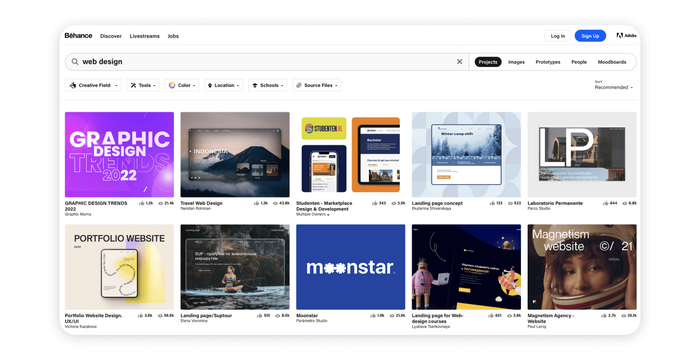Switch to the Images tab
Viewport: 700px width, 360px height.
click(516, 62)
